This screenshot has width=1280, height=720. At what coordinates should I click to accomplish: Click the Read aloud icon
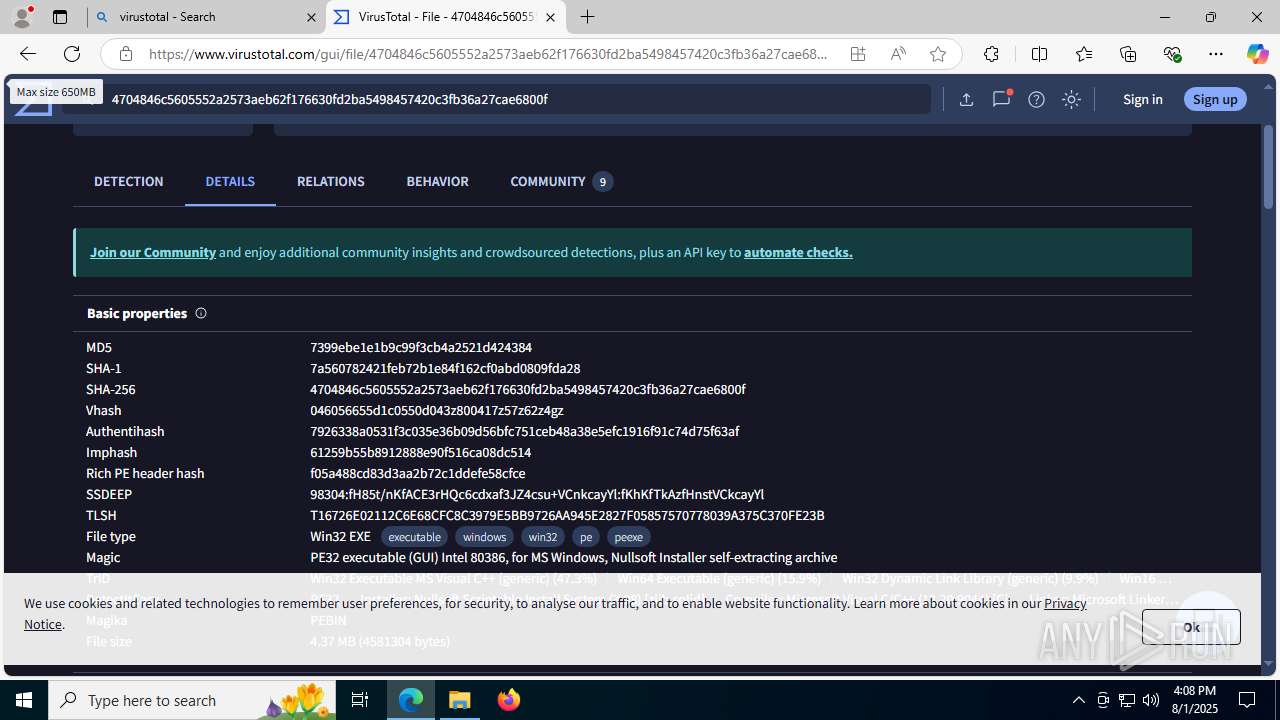[898, 54]
